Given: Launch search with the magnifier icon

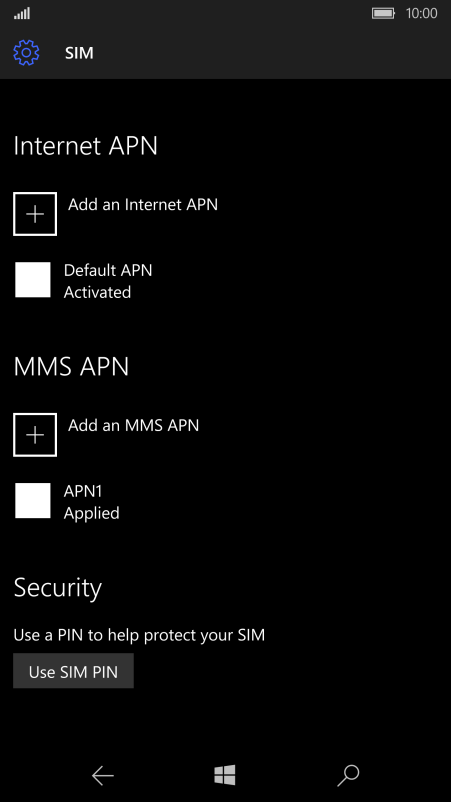Looking at the screenshot, I should [x=348, y=776].
